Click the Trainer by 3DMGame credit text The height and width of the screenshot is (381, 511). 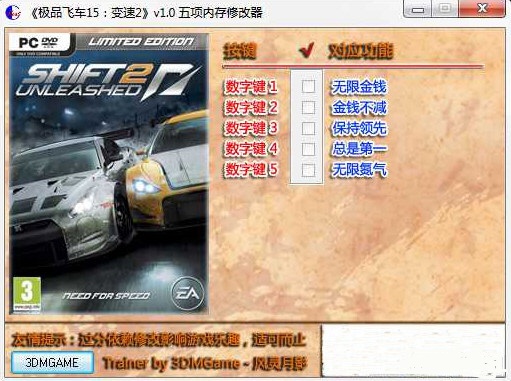tap(204, 363)
